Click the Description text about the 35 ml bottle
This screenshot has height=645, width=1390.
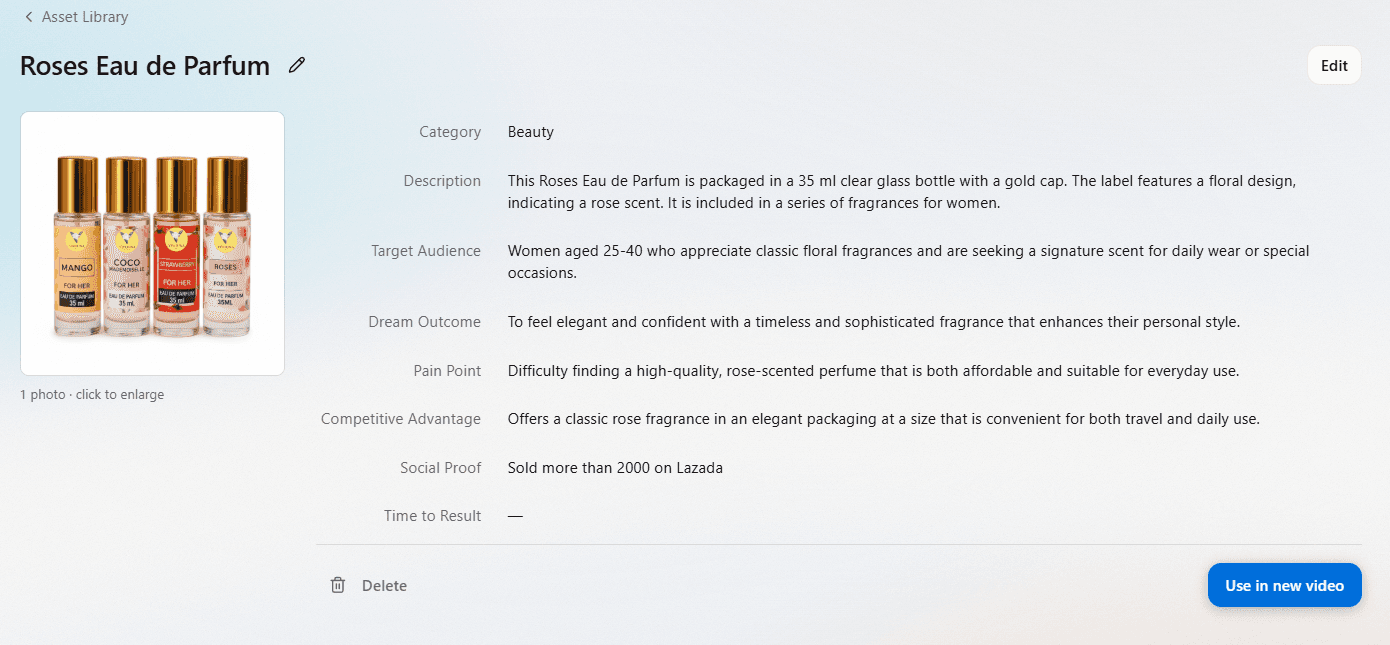(902, 192)
